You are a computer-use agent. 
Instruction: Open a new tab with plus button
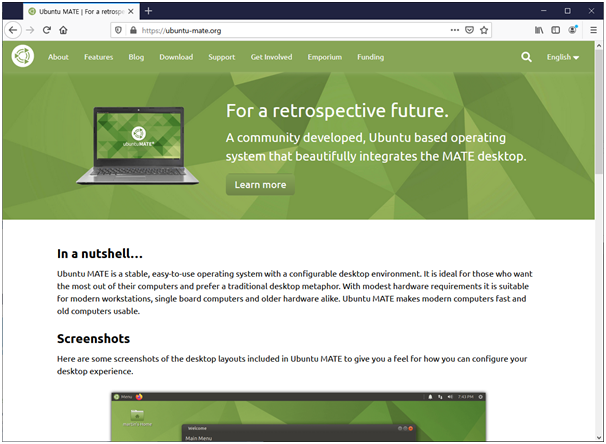[148, 11]
